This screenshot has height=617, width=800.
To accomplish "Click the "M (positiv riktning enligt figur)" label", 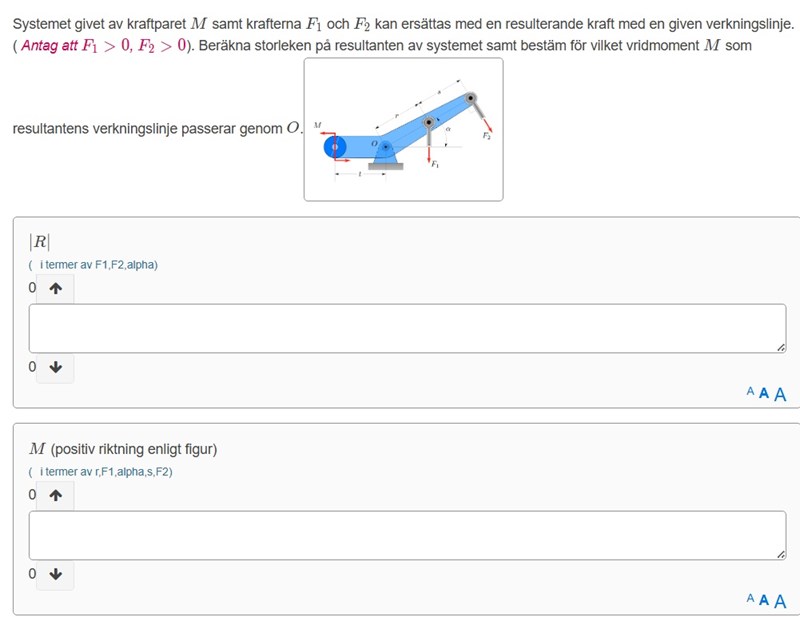I will click(123, 449).
